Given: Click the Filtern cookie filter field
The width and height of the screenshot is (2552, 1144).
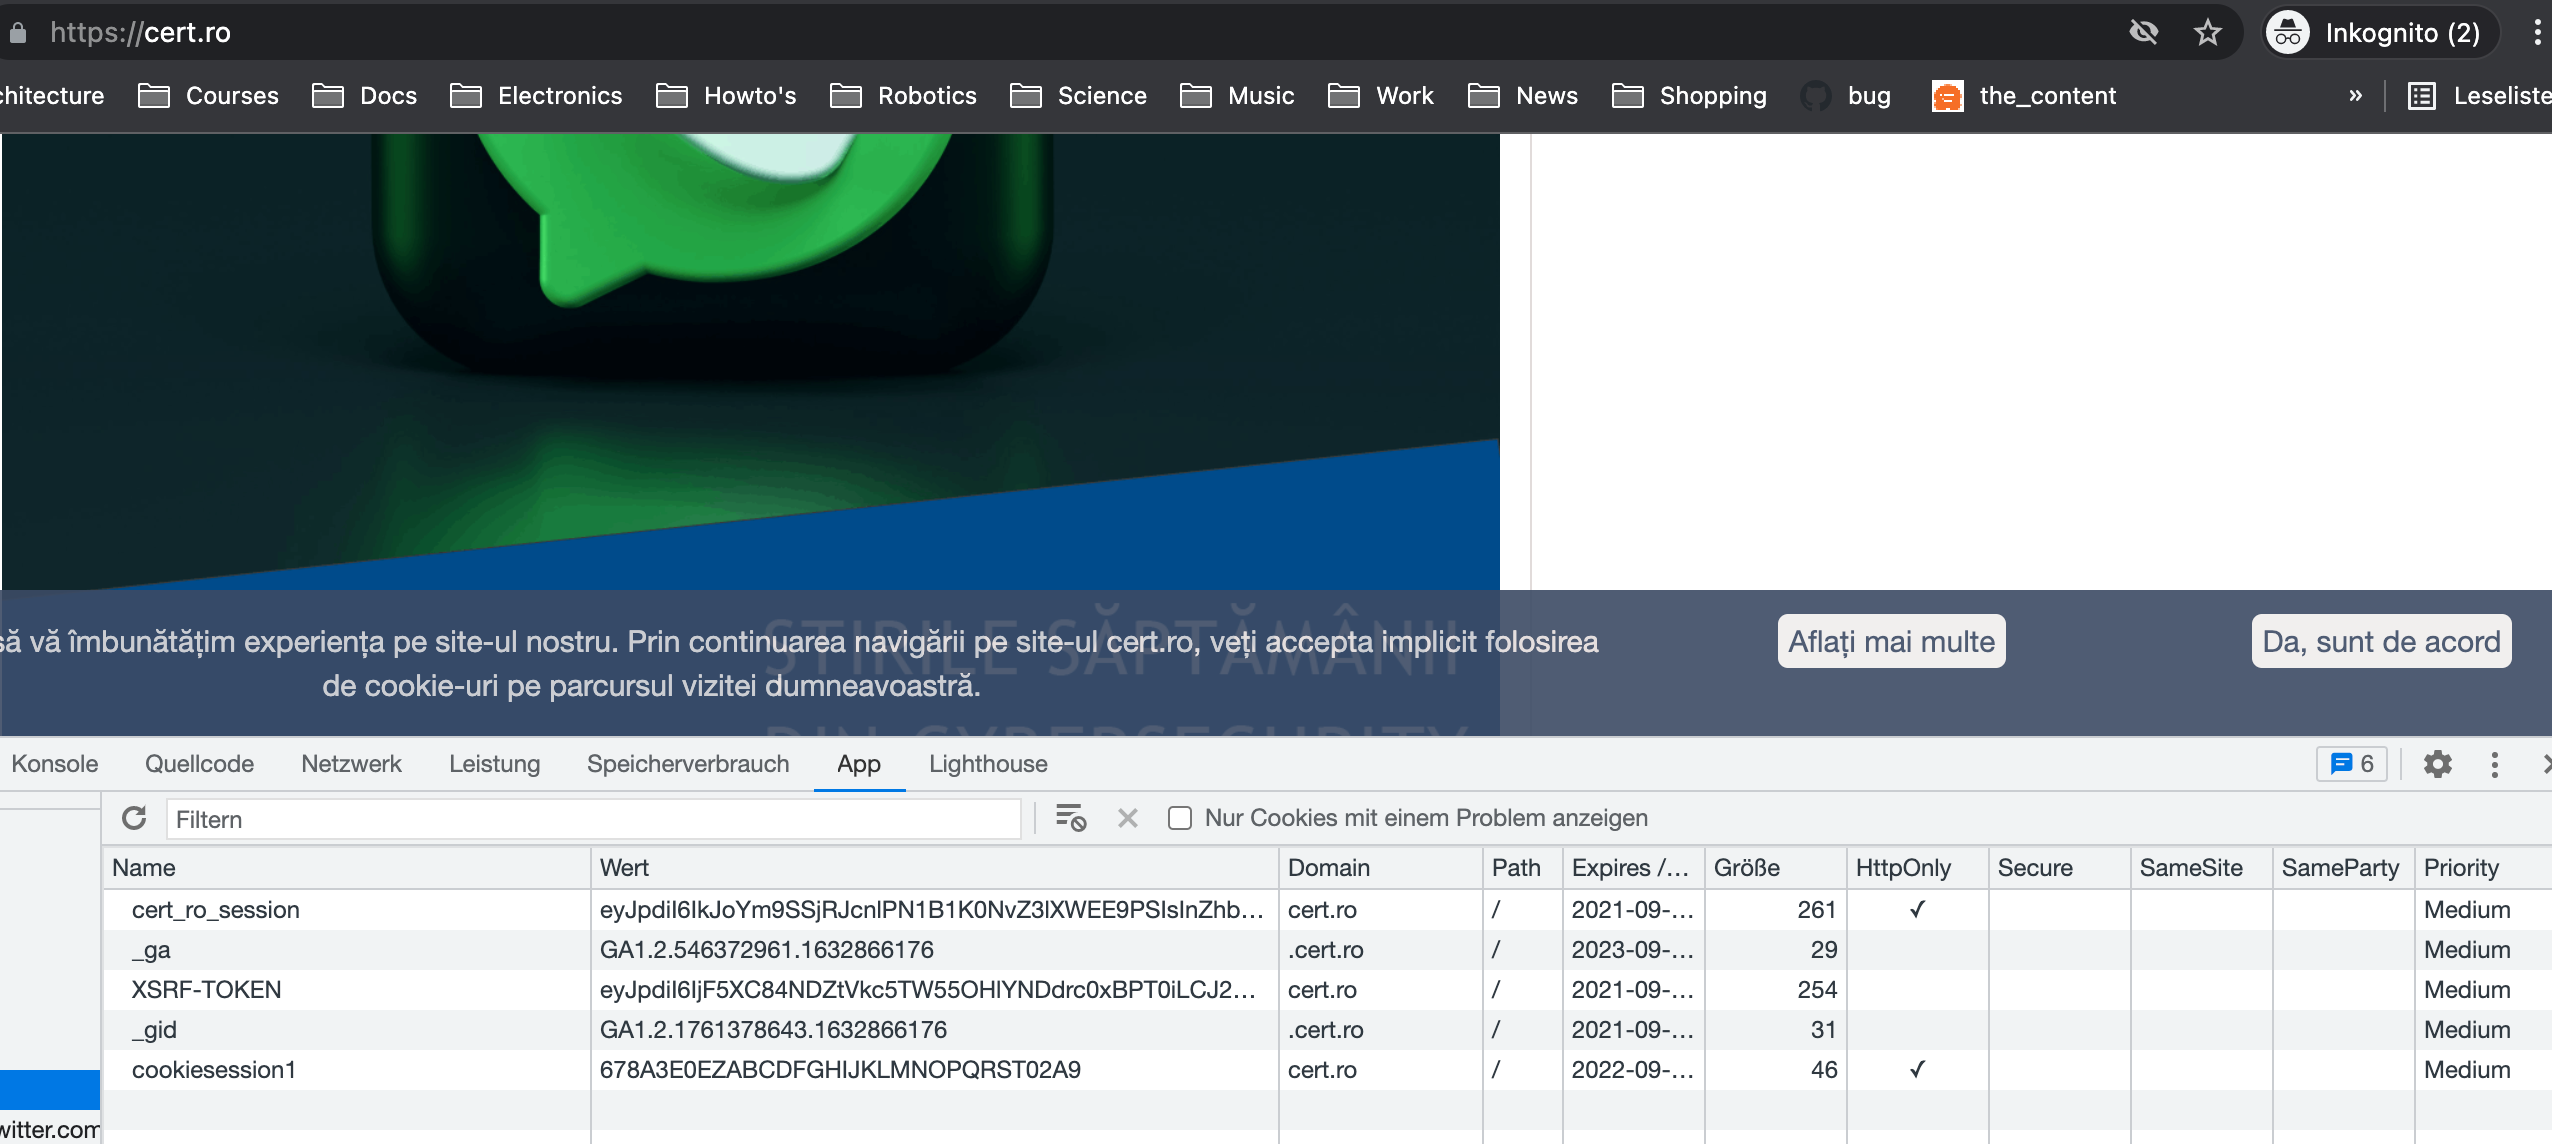Looking at the screenshot, I should (x=592, y=819).
